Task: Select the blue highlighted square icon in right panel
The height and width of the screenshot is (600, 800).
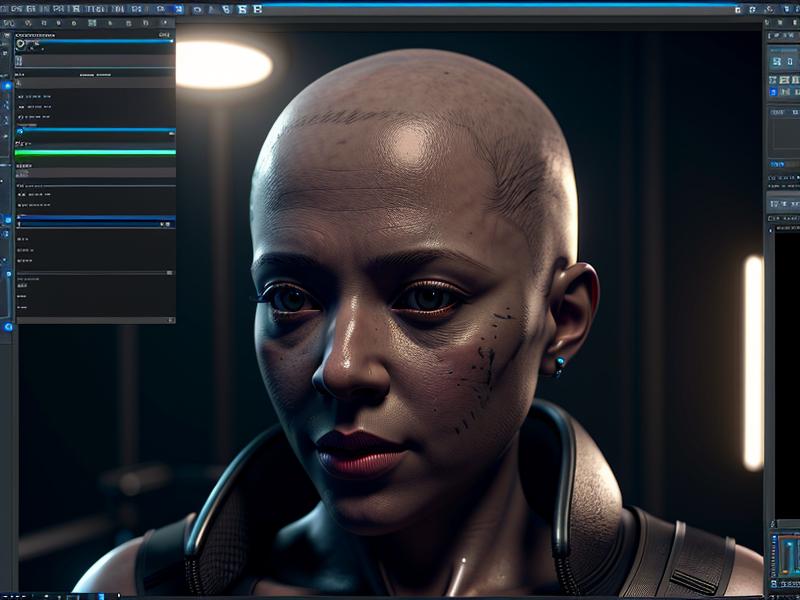Action: (x=773, y=92)
